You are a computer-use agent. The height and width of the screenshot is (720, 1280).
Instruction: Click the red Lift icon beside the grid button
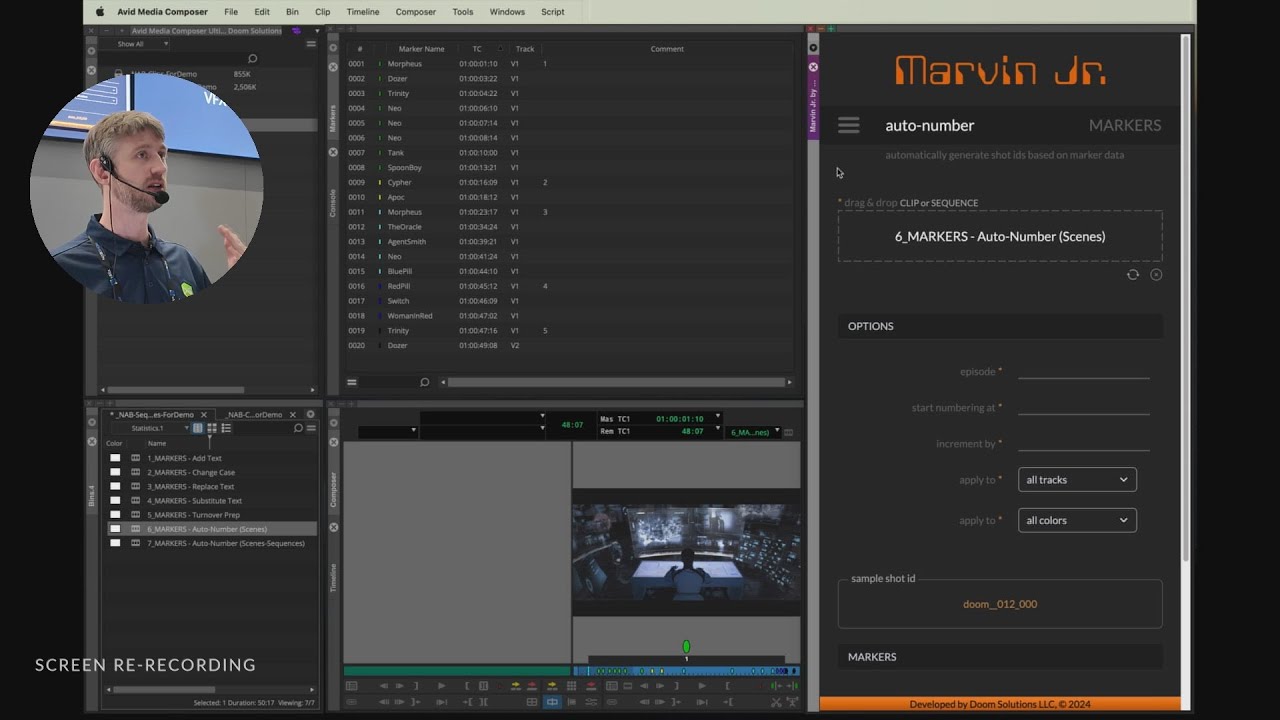pyautogui.click(x=591, y=686)
